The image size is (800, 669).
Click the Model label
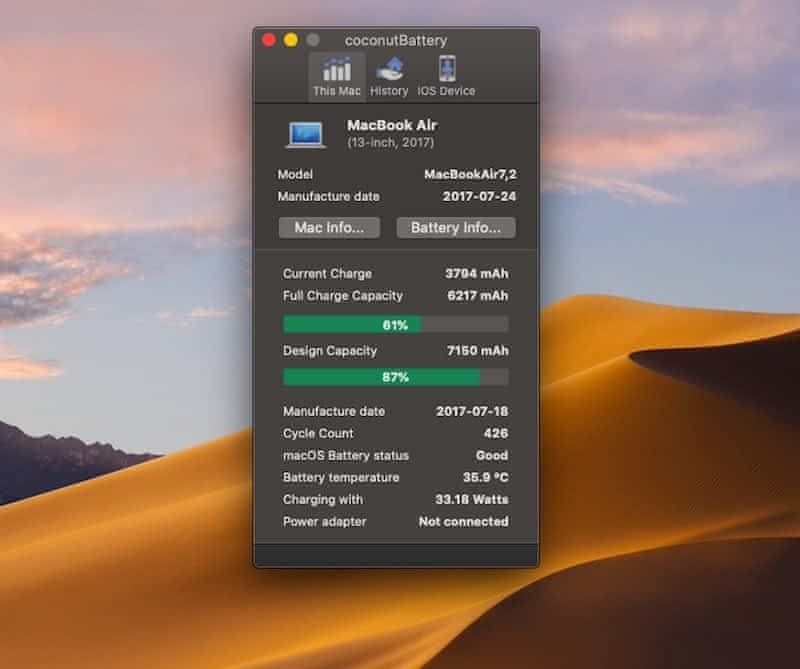(295, 175)
